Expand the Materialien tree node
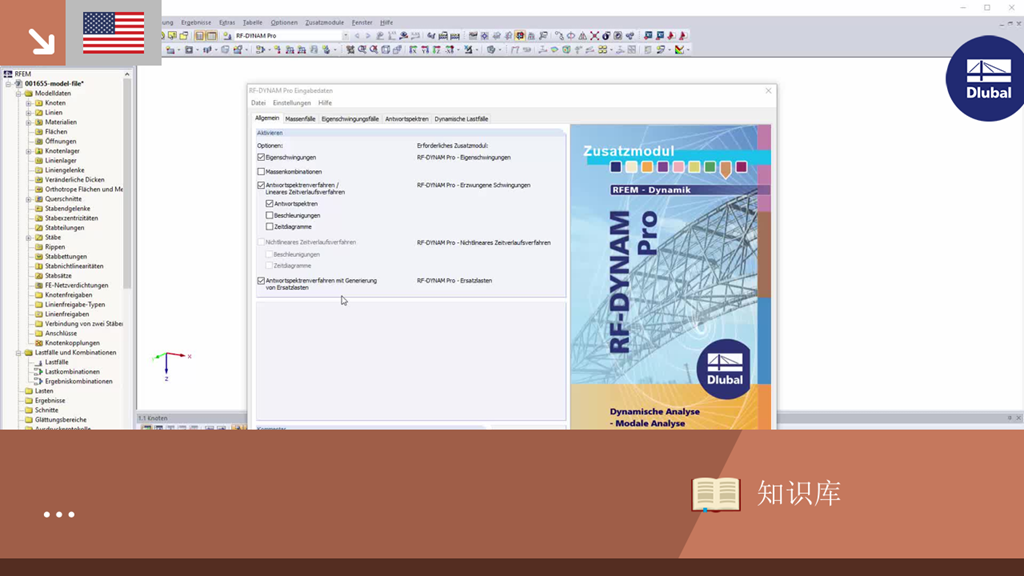The height and width of the screenshot is (576, 1024). (x=29, y=122)
